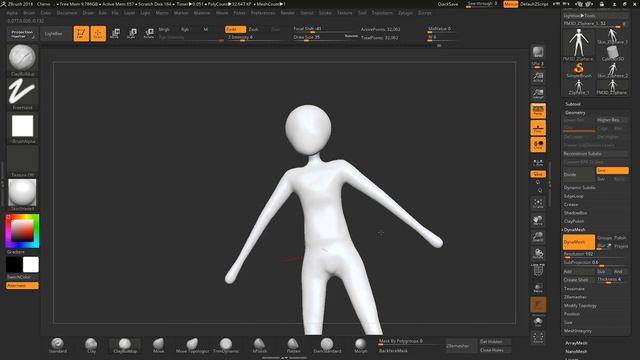Click the DynaMesh button

pyautogui.click(x=579, y=242)
